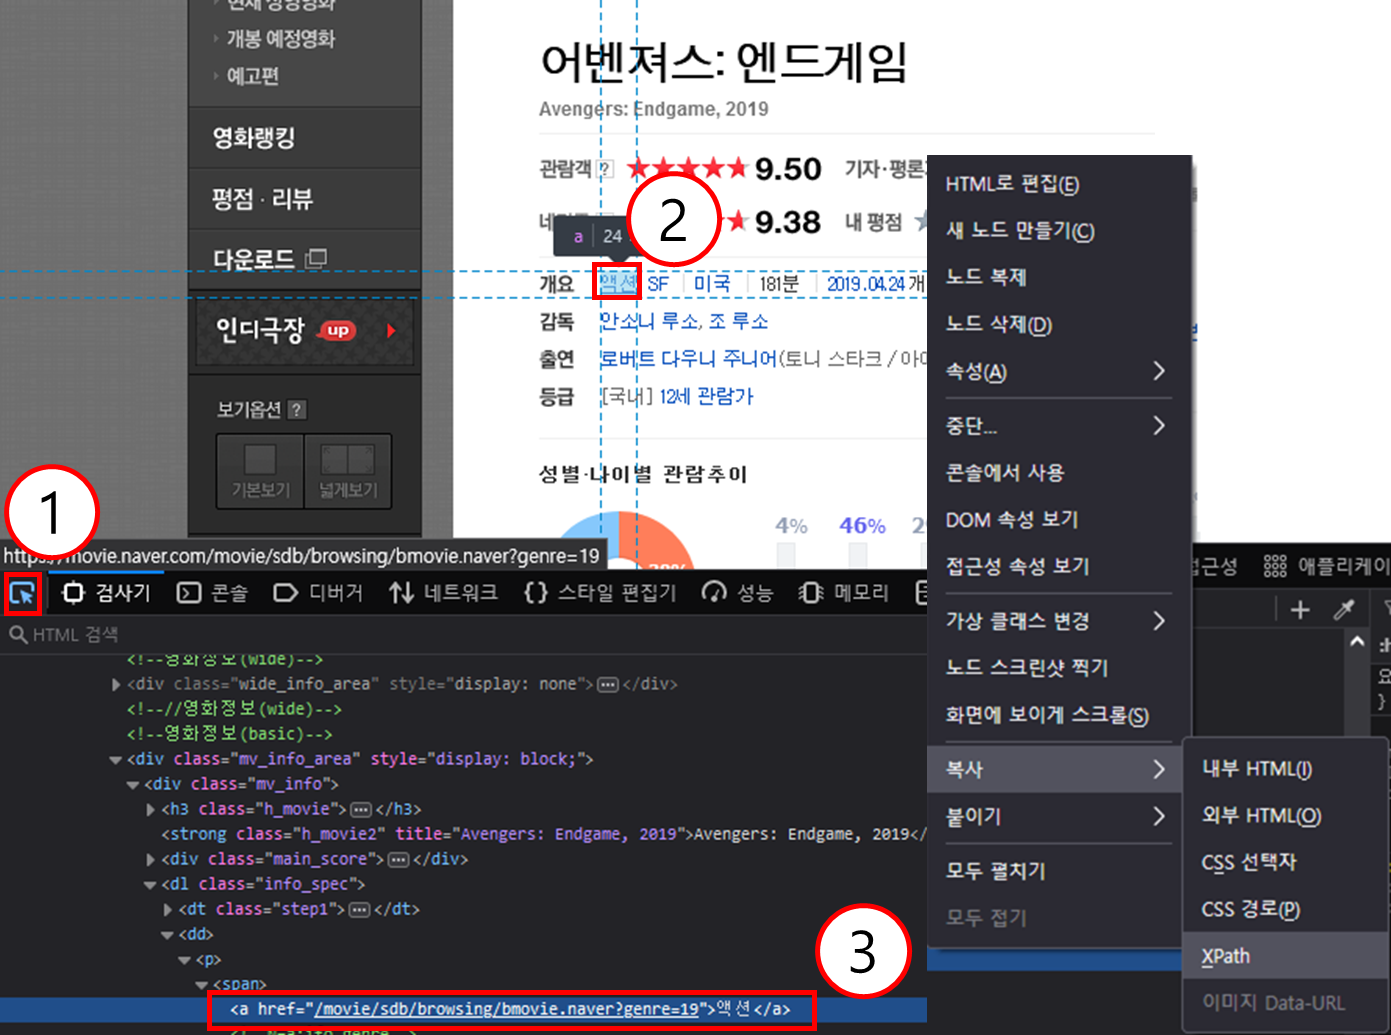Choose DOM 속성 보기 menu item
This screenshot has height=1035, width=1391.
pyautogui.click(x=1060, y=519)
